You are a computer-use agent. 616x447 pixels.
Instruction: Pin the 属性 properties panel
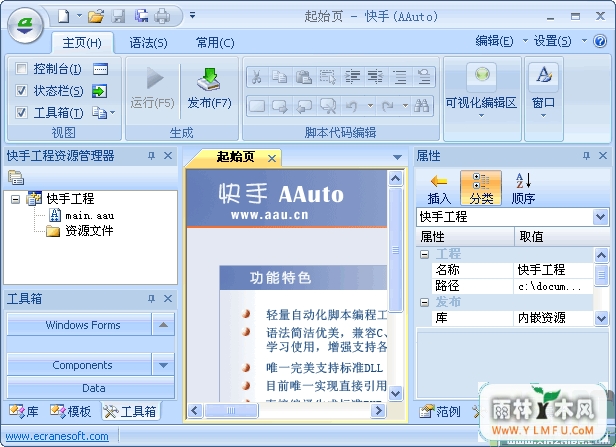pos(586,156)
